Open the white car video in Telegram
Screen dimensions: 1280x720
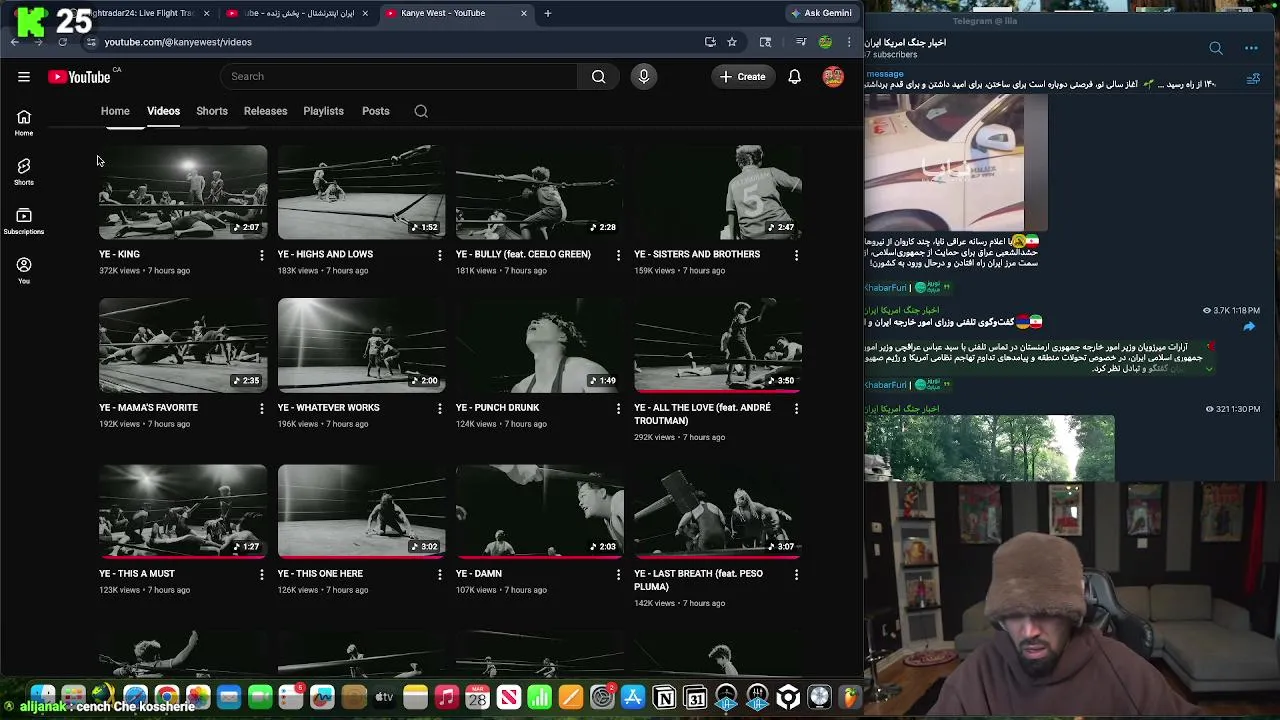[x=955, y=163]
